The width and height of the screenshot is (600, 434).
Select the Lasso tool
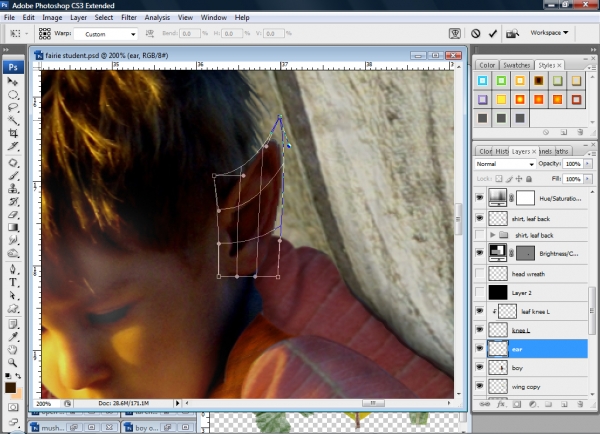tap(13, 108)
